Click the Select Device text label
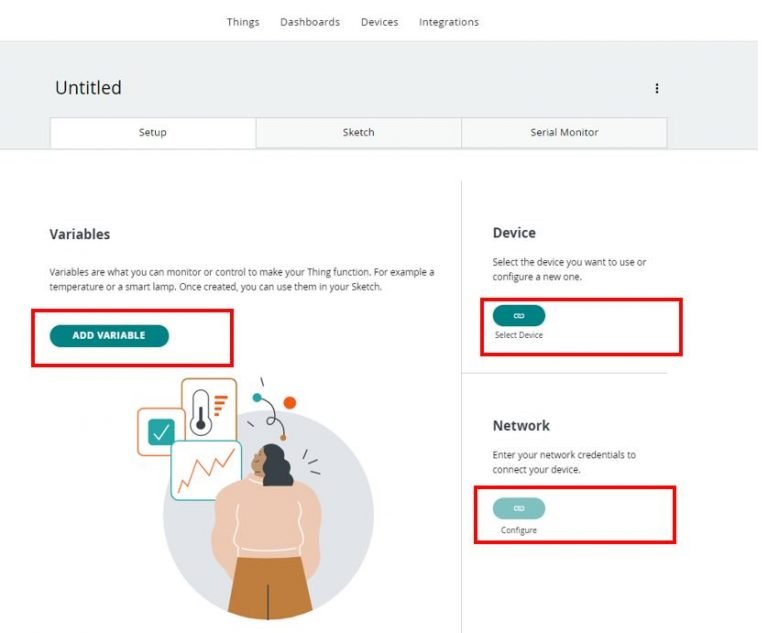 [x=519, y=335]
